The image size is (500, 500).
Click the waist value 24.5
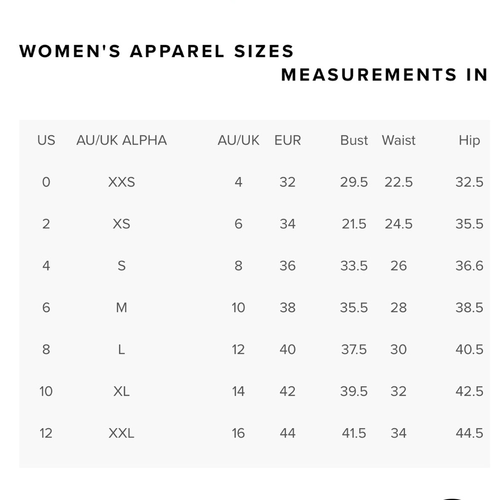tap(399, 224)
